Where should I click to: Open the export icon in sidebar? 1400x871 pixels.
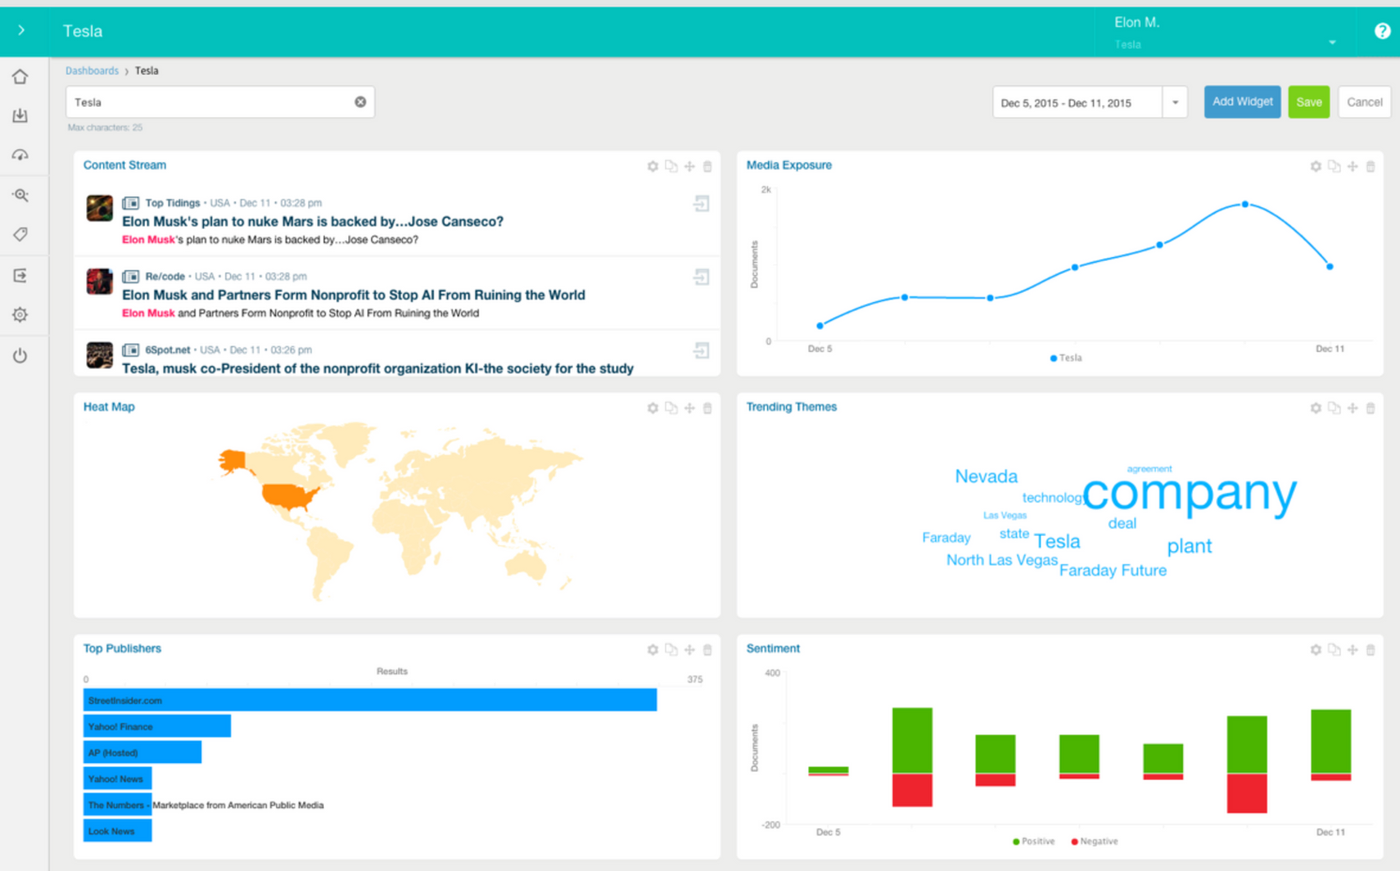20,275
